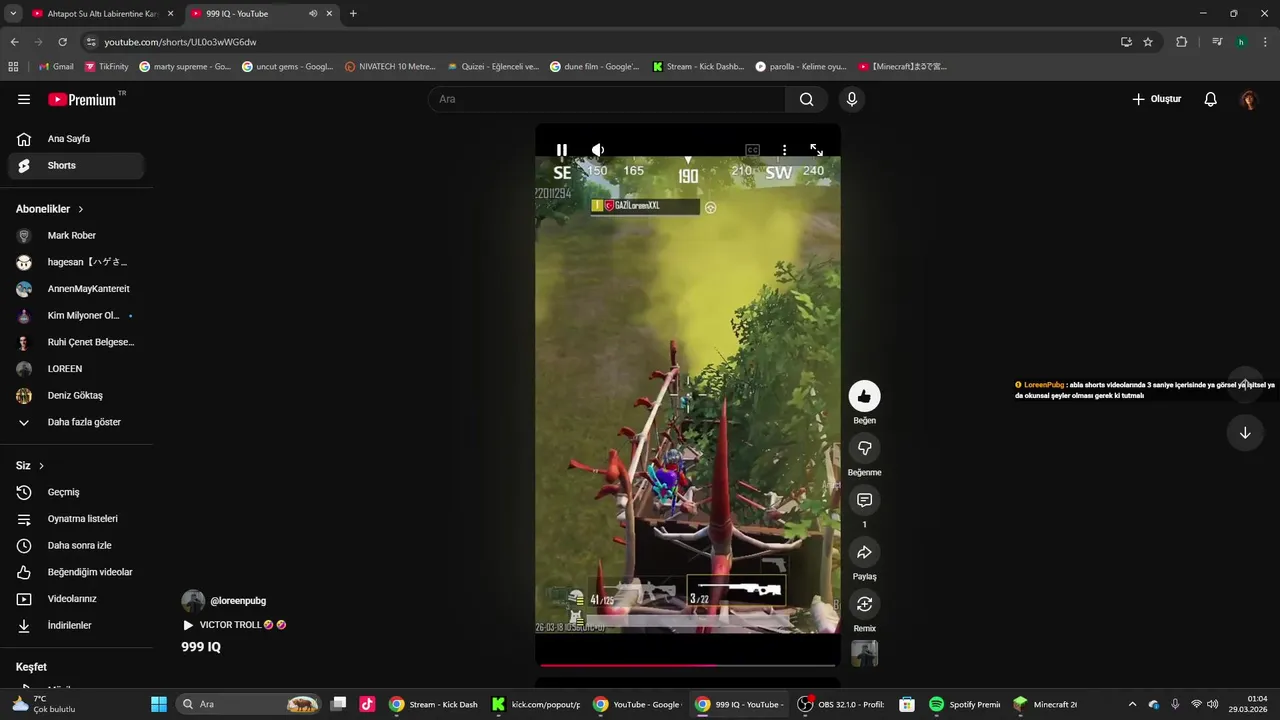
Task: Bookmark this page with star icon
Action: pyautogui.click(x=1148, y=42)
